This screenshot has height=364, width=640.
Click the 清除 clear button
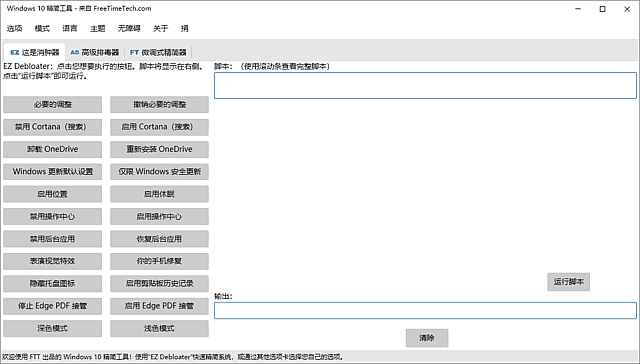pyautogui.click(x=427, y=338)
